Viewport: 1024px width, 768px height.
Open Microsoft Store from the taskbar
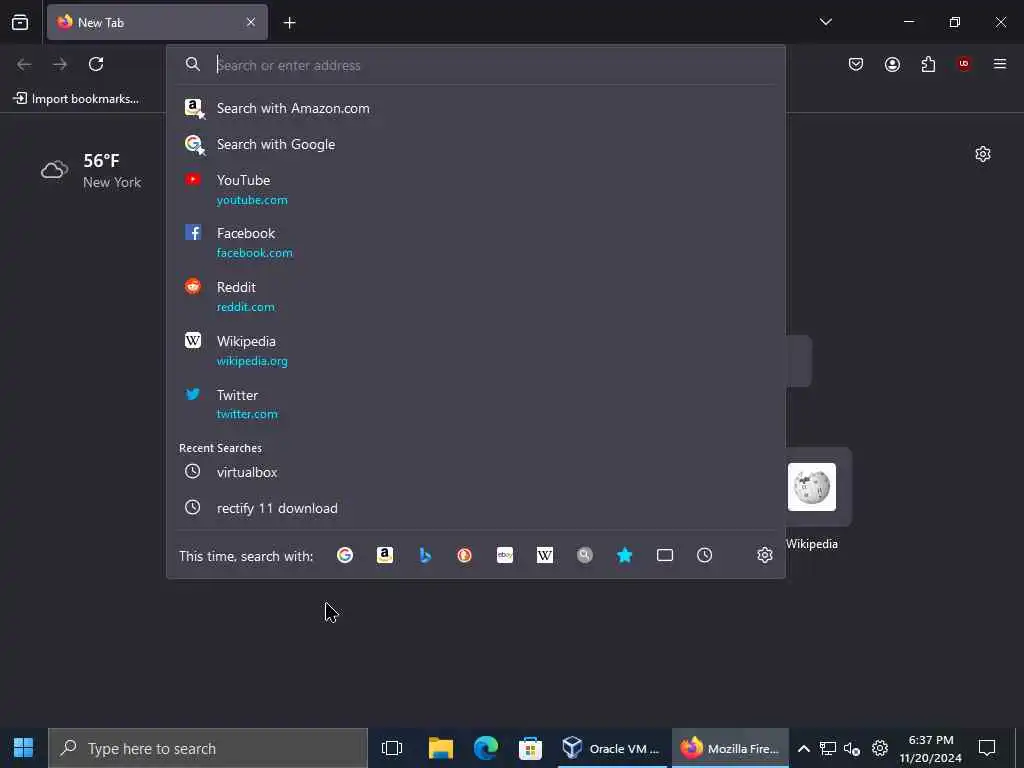pyautogui.click(x=530, y=748)
